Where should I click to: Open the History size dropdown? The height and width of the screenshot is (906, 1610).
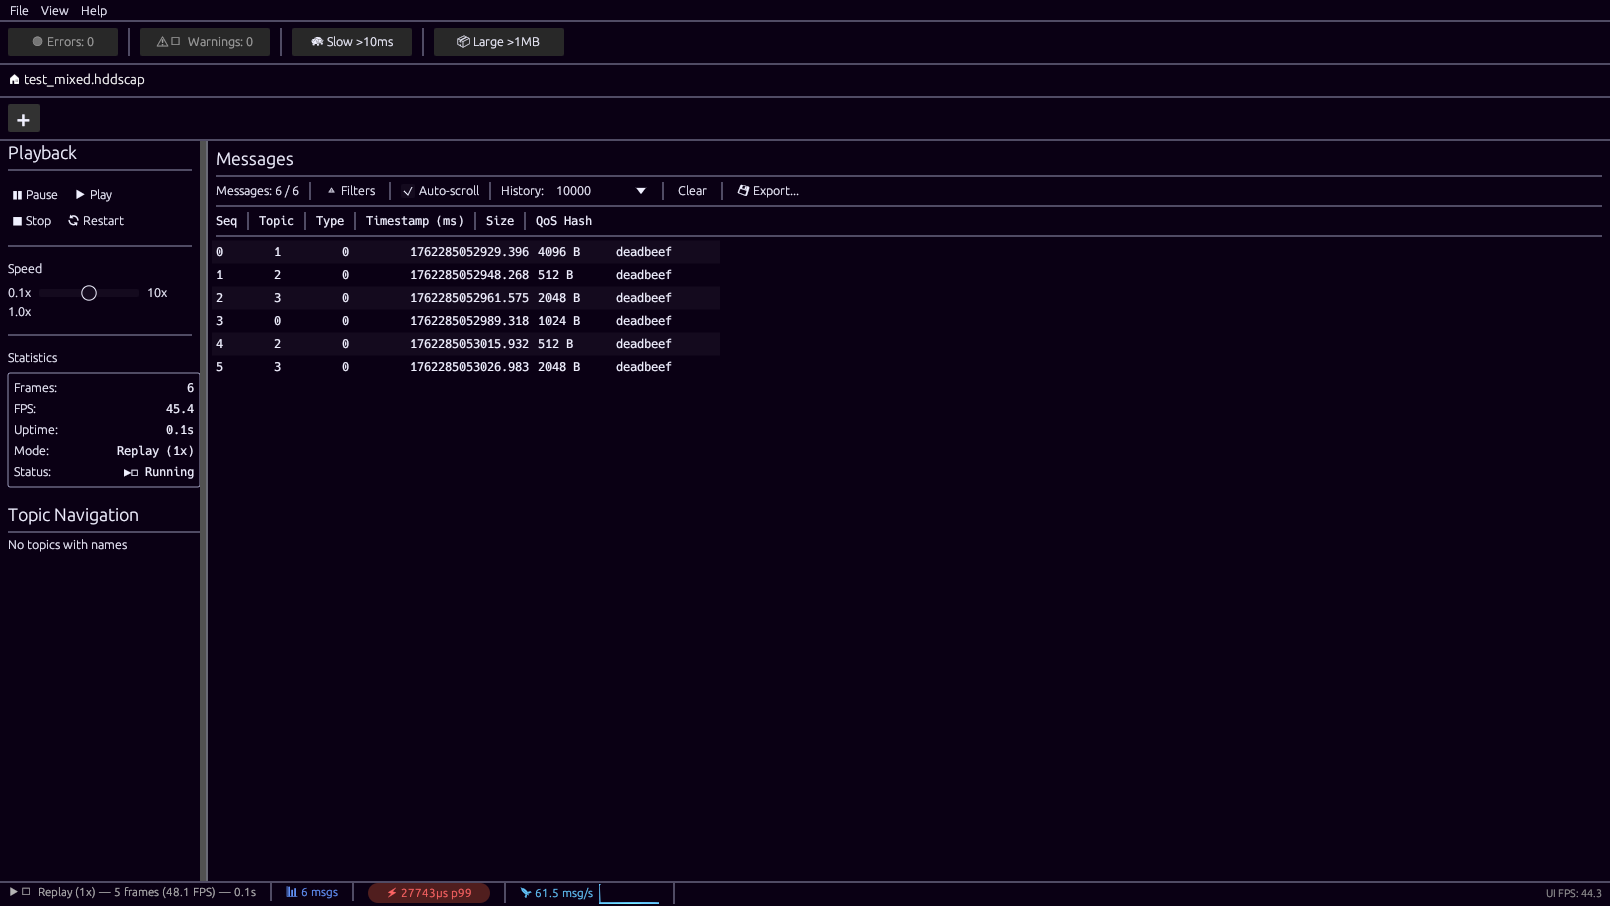640,190
